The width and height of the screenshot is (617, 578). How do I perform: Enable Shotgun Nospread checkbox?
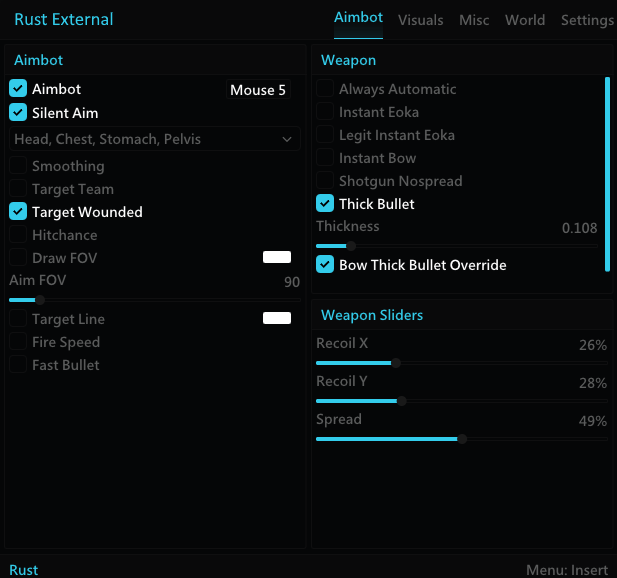tap(325, 181)
